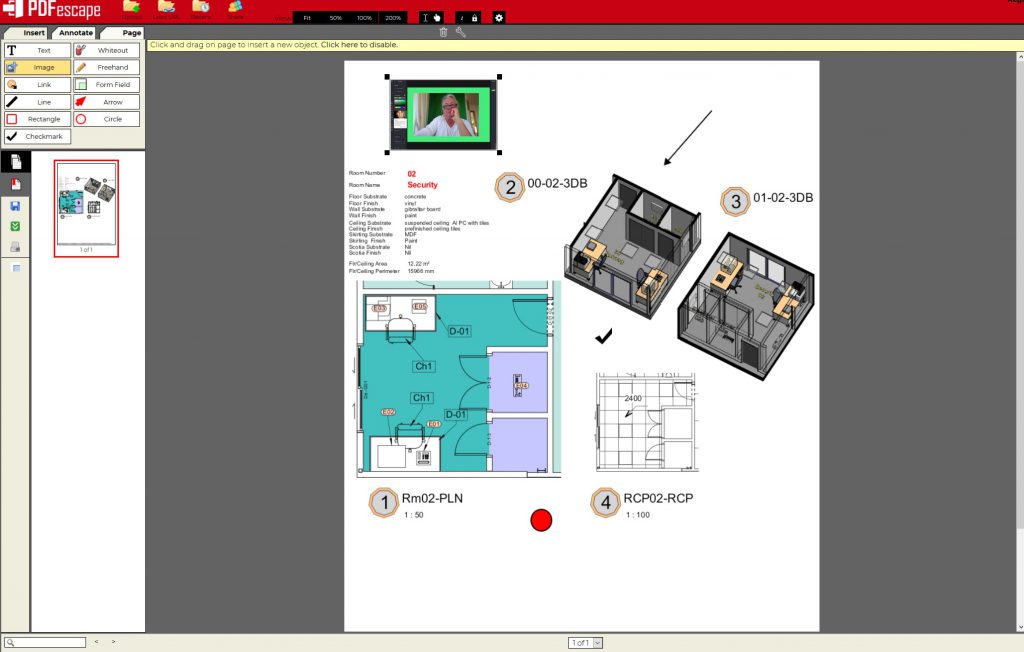Set zoom level to 200%
The width and height of the screenshot is (1024, 652).
[x=393, y=18]
